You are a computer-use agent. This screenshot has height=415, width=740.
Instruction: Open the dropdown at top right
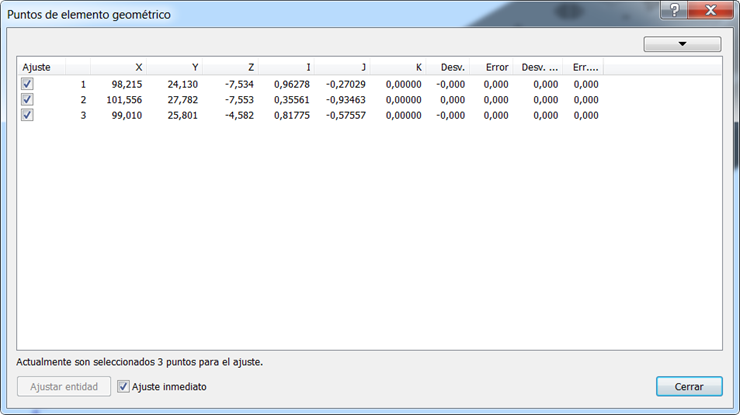coord(682,44)
